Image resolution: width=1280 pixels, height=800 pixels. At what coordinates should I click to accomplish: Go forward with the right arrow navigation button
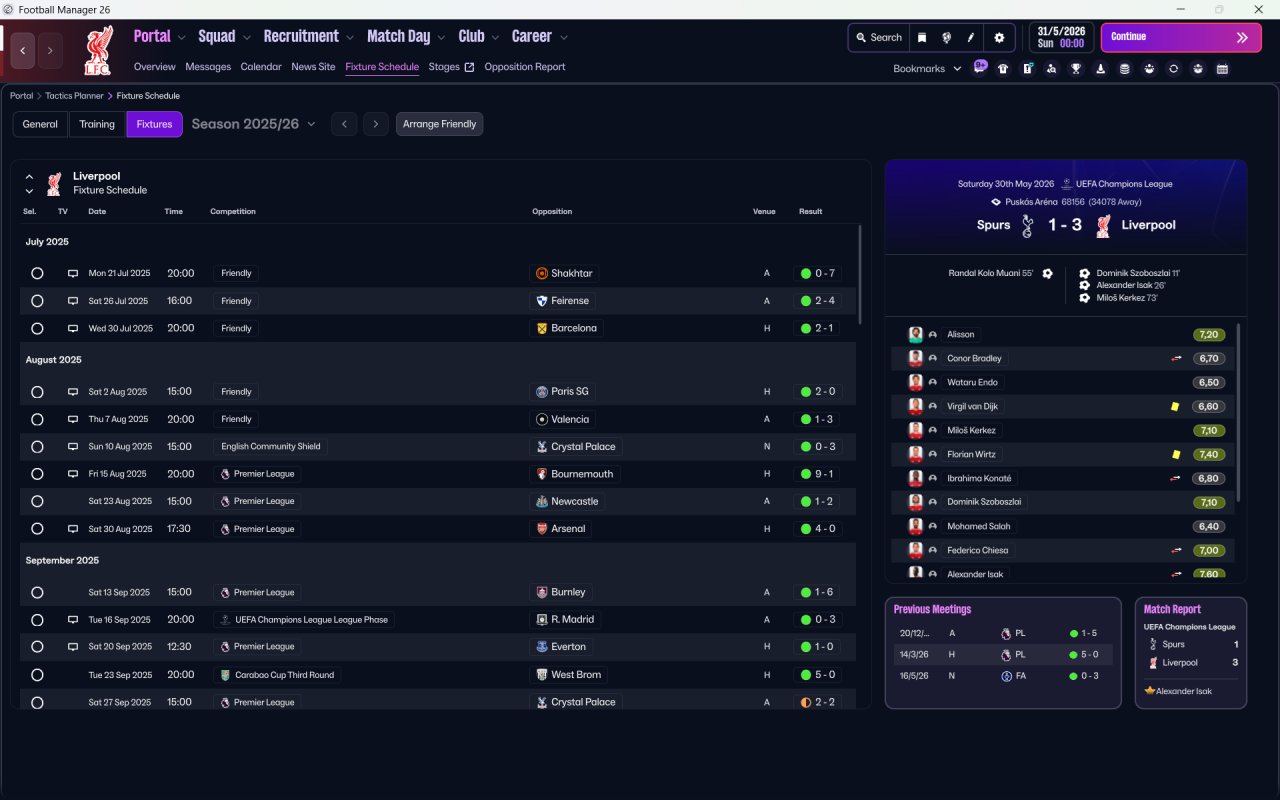(50, 51)
